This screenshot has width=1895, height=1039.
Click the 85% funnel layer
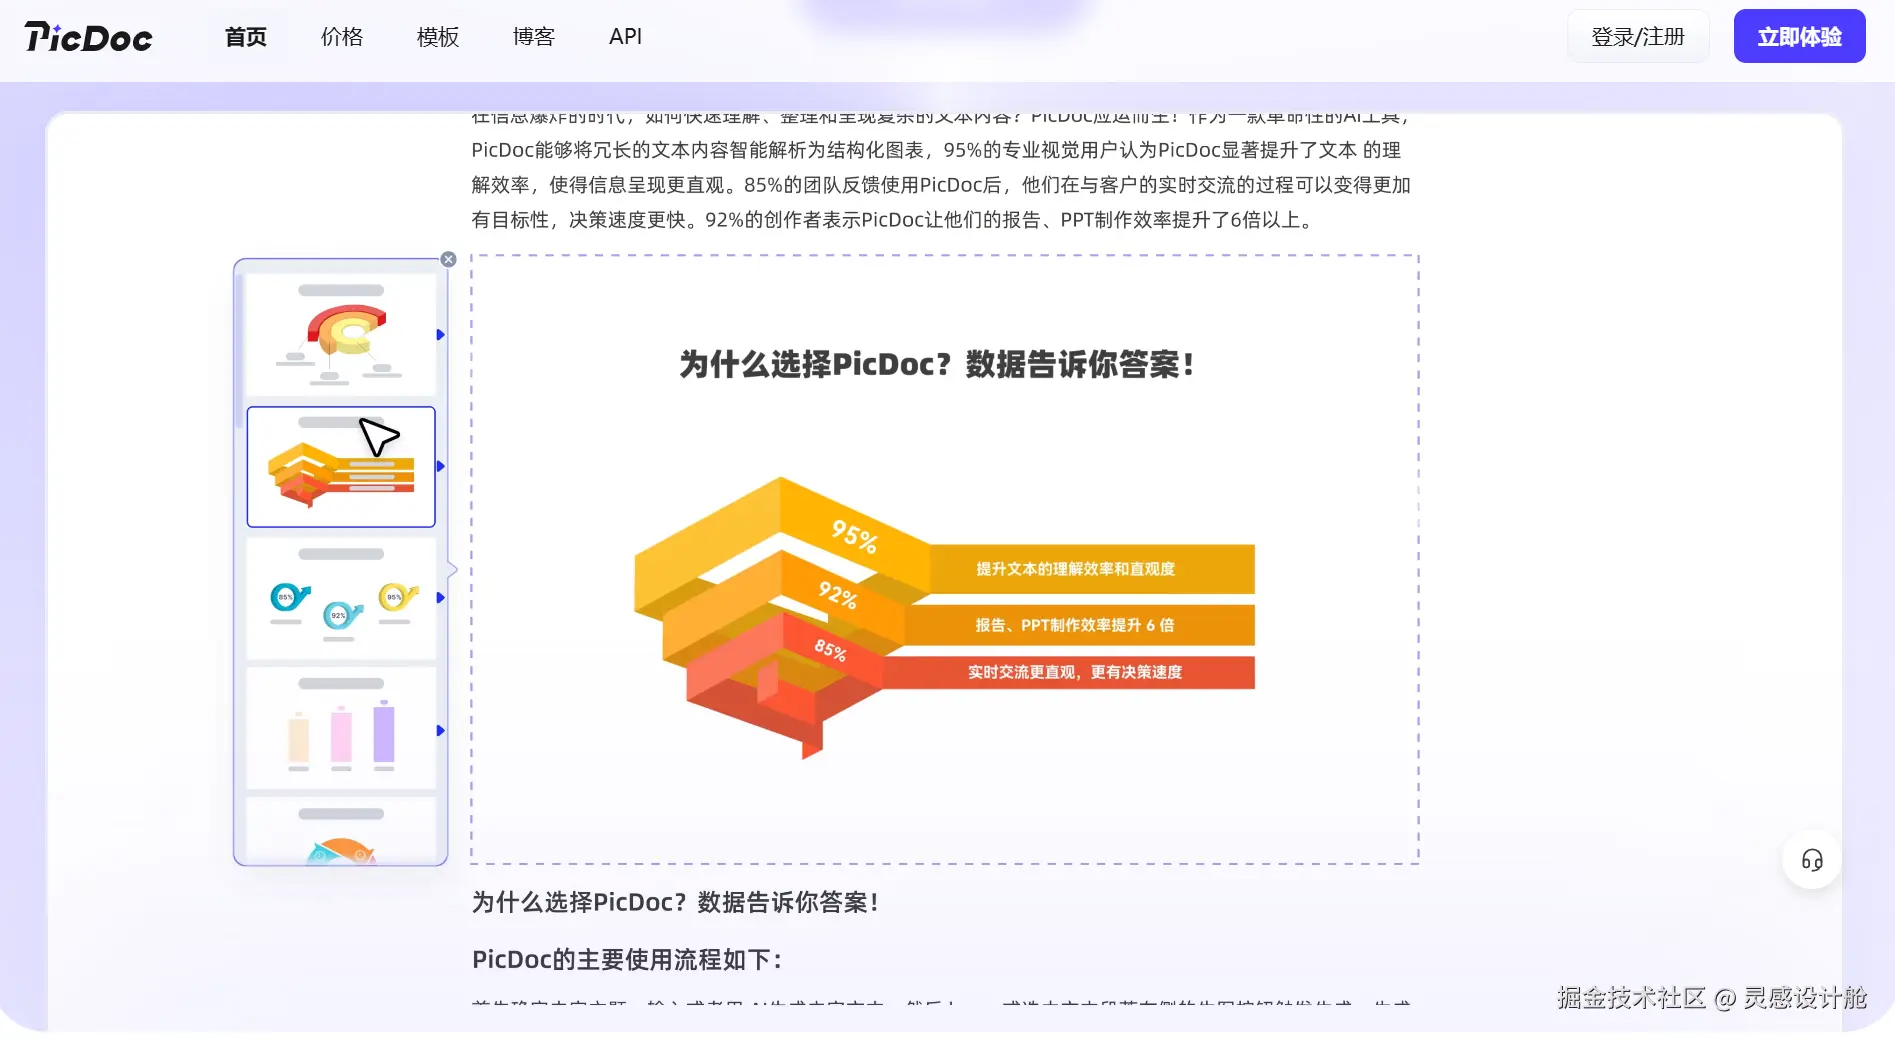click(829, 650)
